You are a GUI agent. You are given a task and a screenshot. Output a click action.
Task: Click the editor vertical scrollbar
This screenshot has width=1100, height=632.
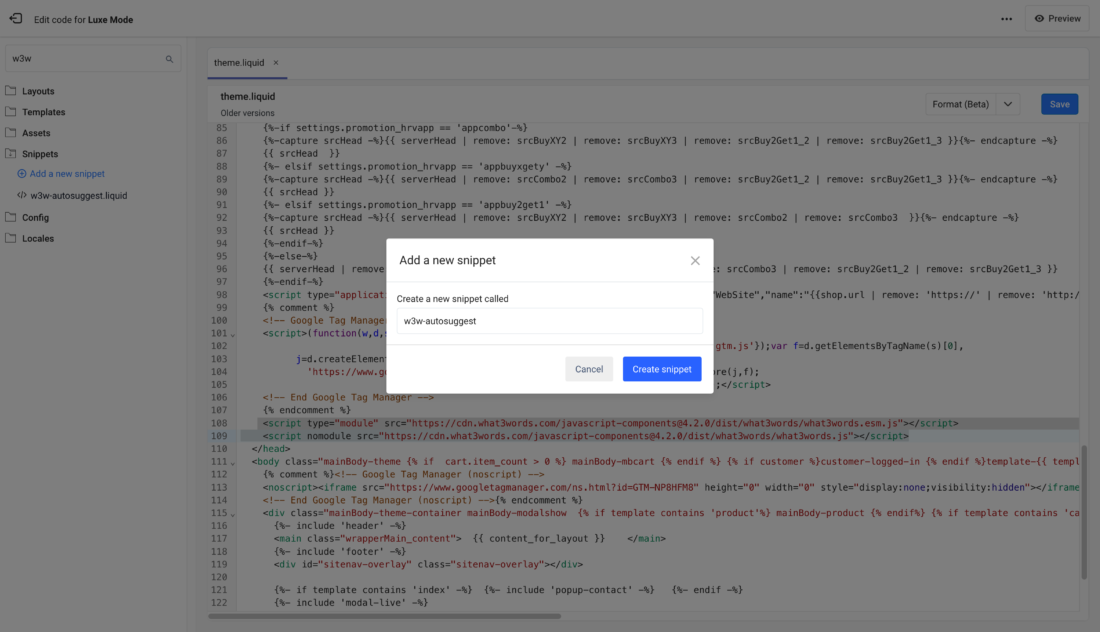[x=1084, y=512]
